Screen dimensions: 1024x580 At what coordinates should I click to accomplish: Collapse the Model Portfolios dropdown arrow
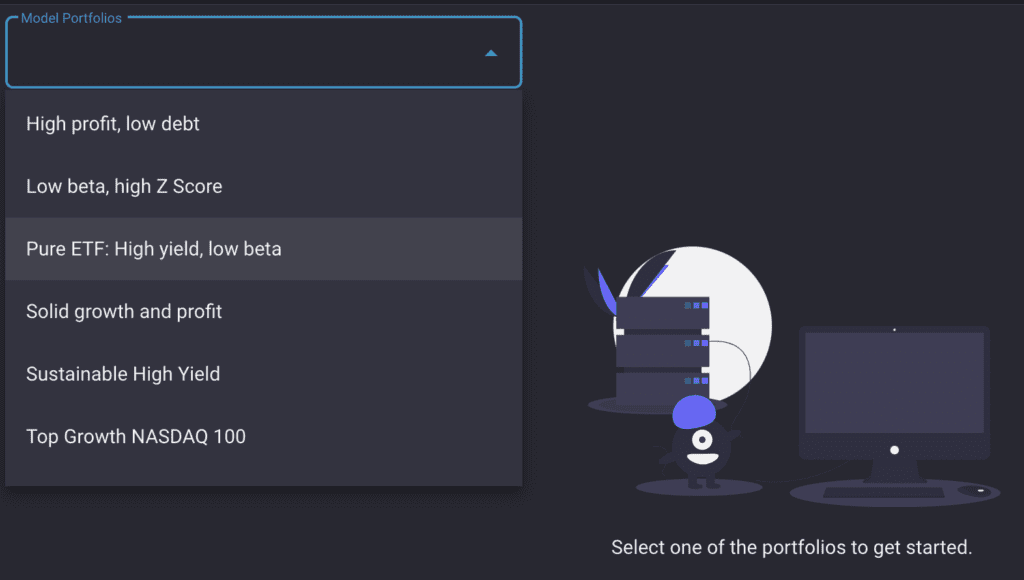491,53
